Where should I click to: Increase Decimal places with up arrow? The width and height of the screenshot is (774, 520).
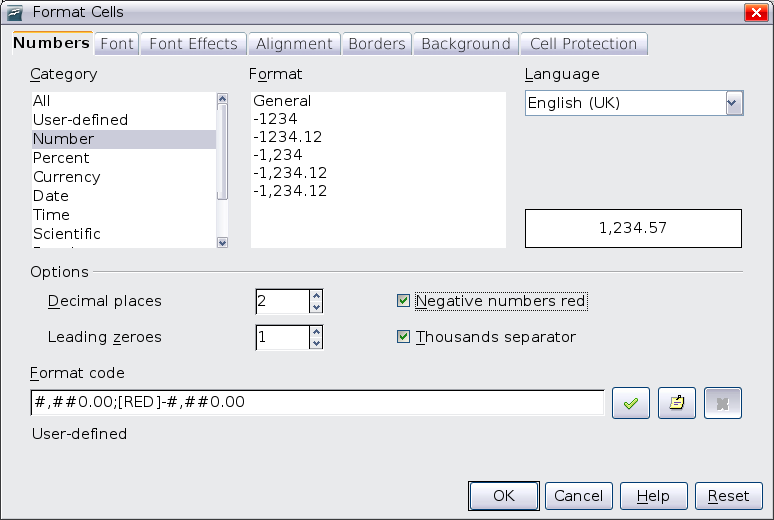(x=316, y=295)
